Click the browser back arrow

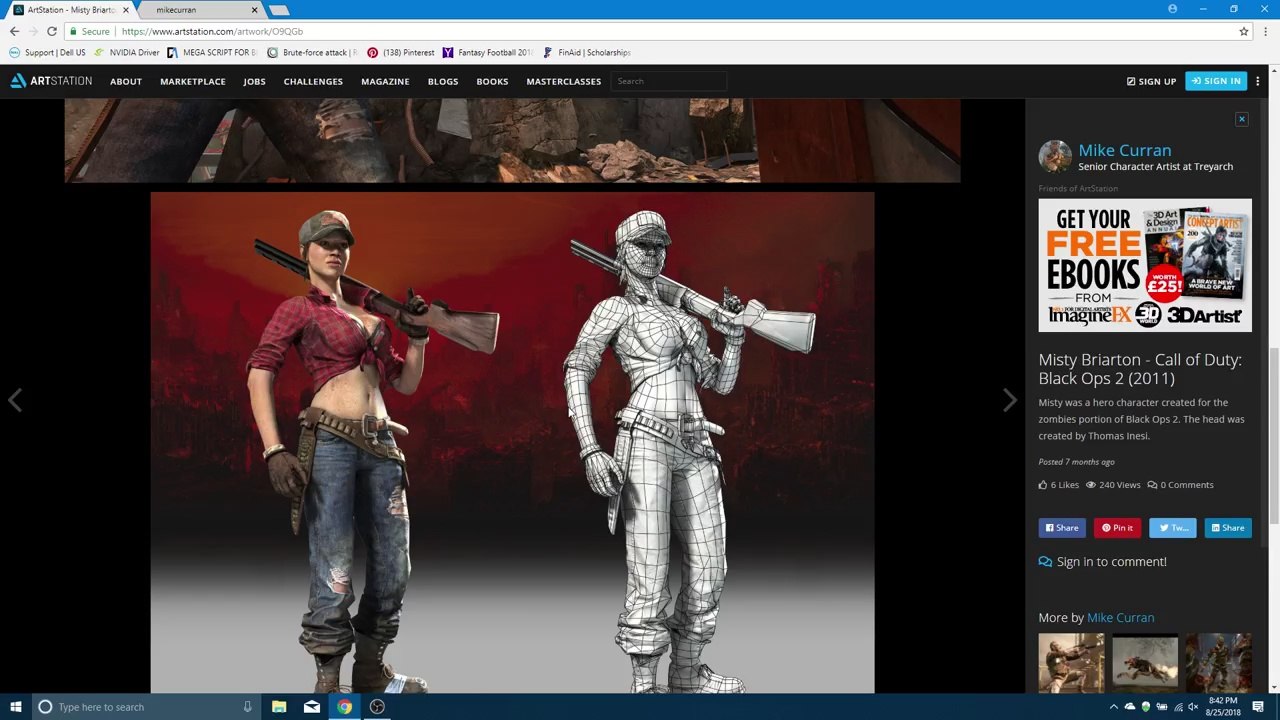pos(14,31)
